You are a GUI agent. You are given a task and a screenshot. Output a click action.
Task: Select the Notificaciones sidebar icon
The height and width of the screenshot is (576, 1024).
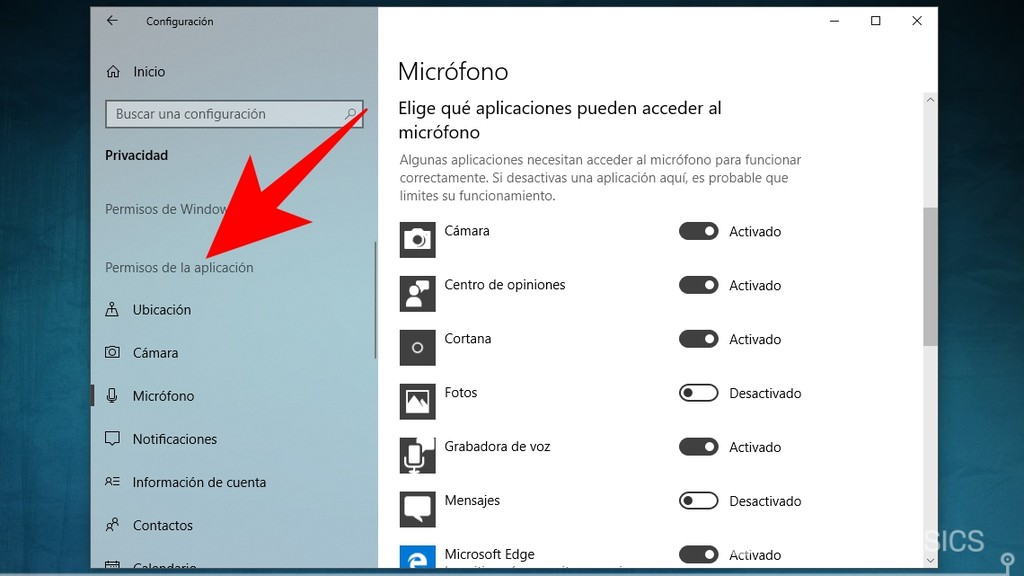[x=112, y=439]
